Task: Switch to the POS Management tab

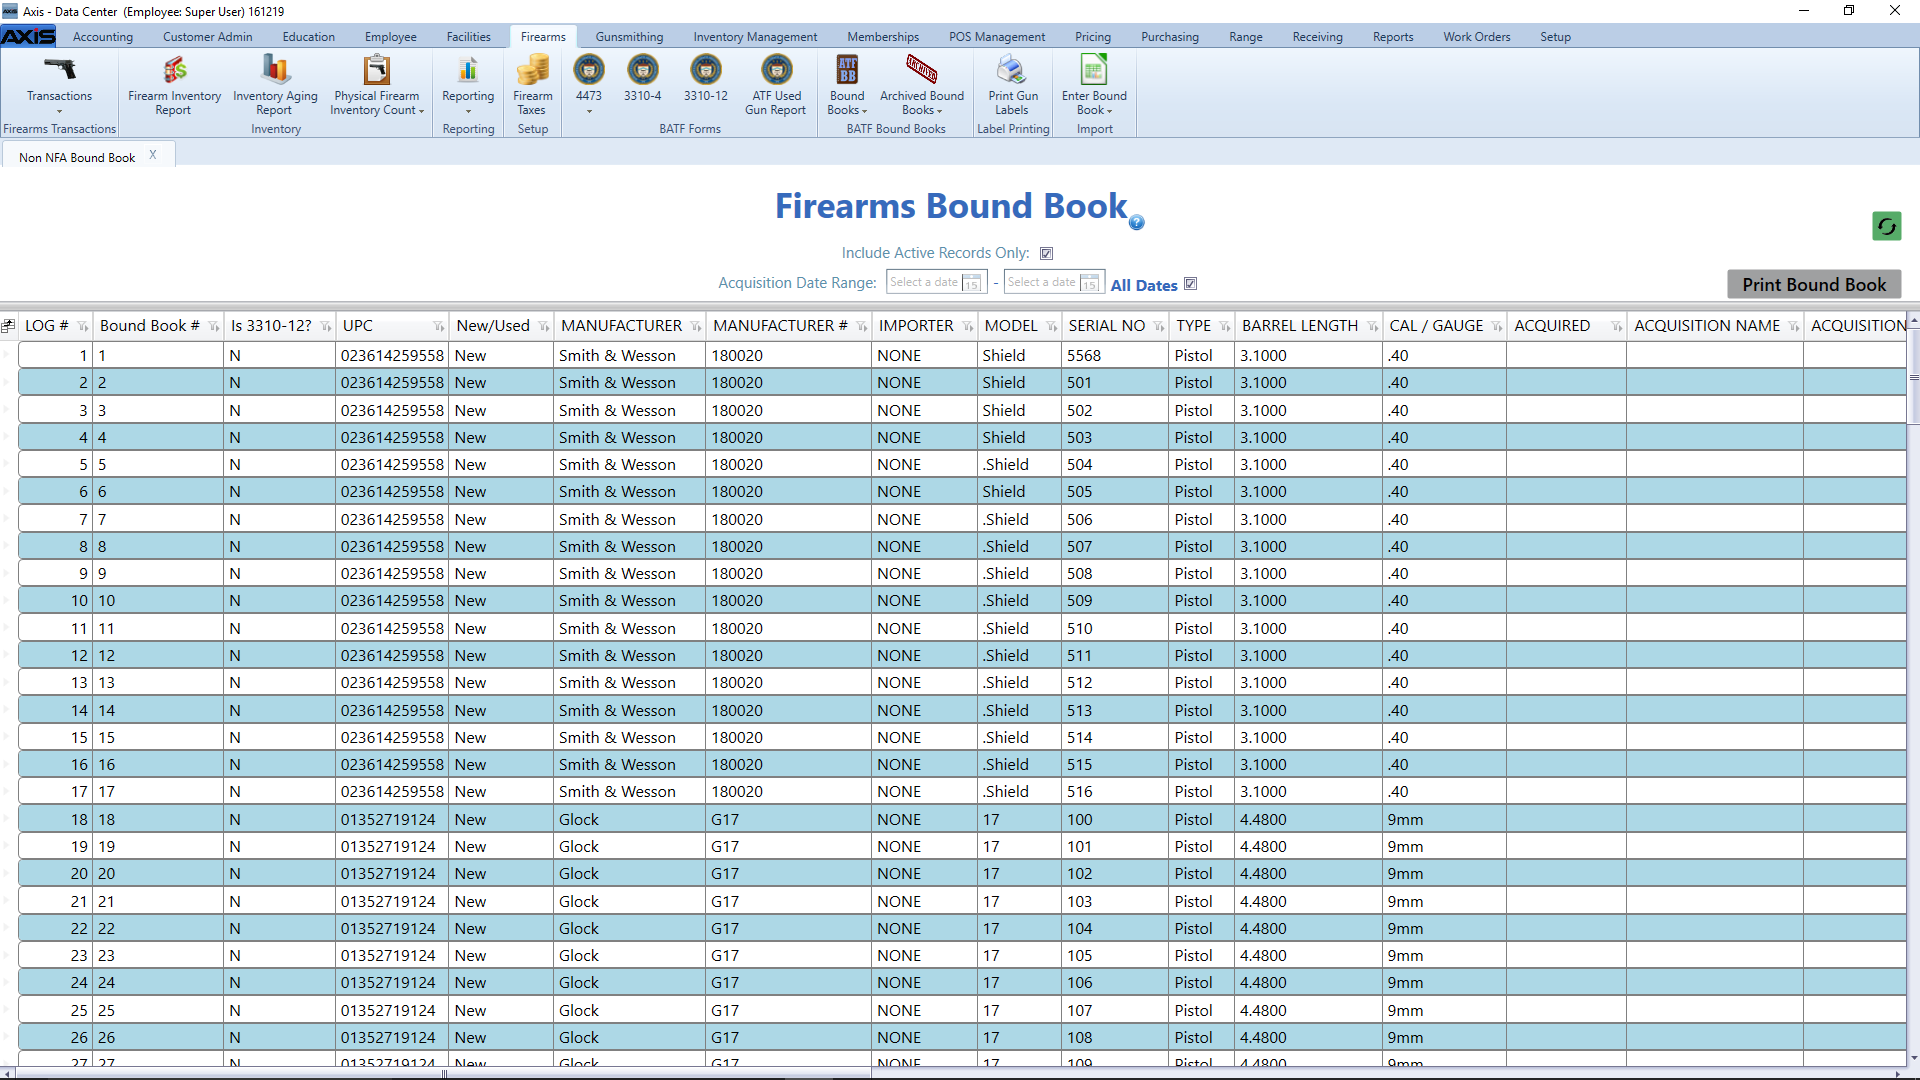Action: point(997,37)
